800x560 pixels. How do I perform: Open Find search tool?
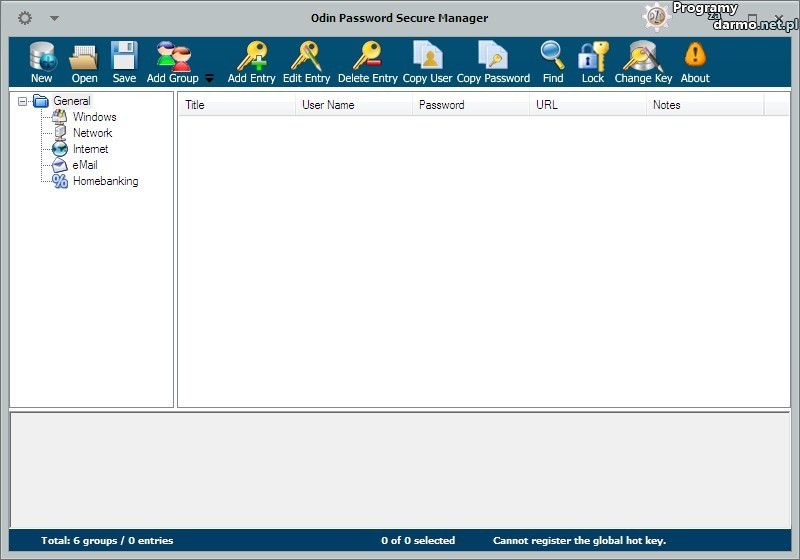click(x=553, y=58)
